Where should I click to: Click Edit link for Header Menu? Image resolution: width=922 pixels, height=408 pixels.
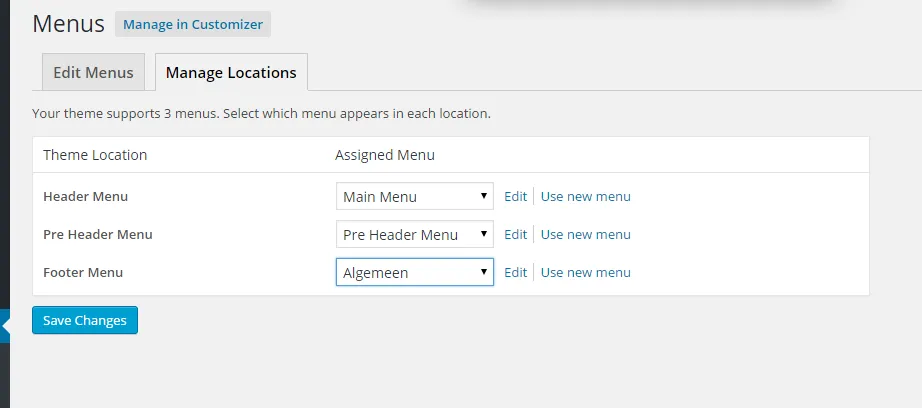(515, 196)
